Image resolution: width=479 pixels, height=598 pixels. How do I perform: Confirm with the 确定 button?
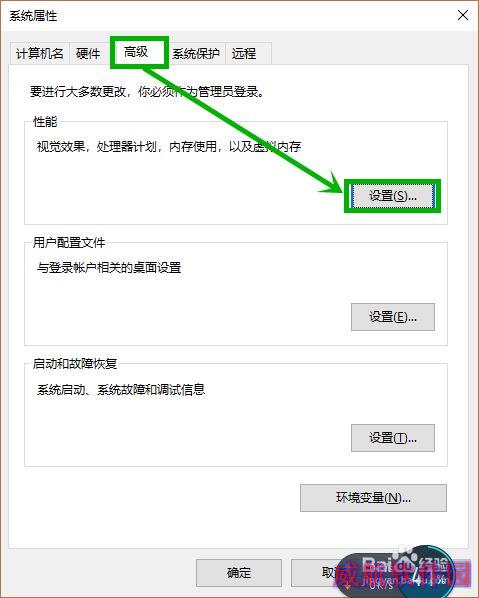click(x=239, y=572)
